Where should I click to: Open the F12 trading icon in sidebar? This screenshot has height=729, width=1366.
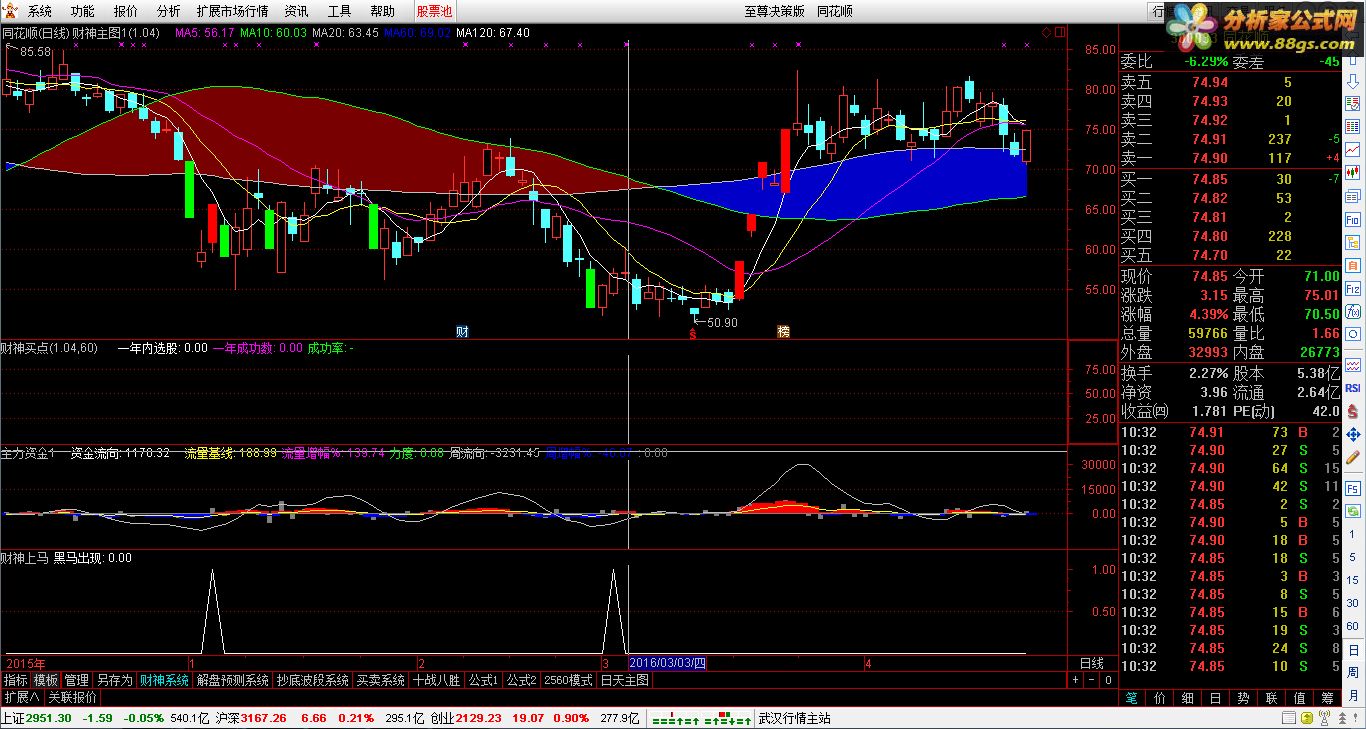pyautogui.click(x=1352, y=290)
